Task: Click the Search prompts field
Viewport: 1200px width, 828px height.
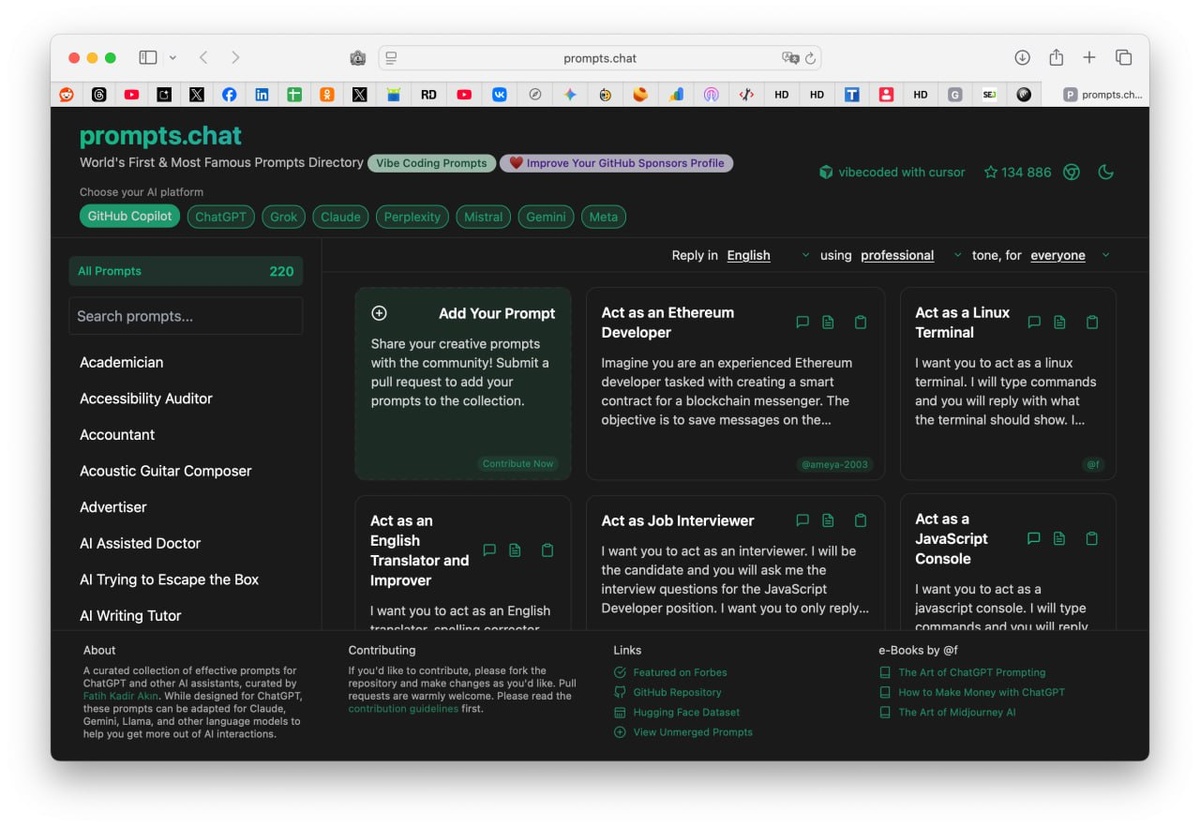Action: (186, 316)
